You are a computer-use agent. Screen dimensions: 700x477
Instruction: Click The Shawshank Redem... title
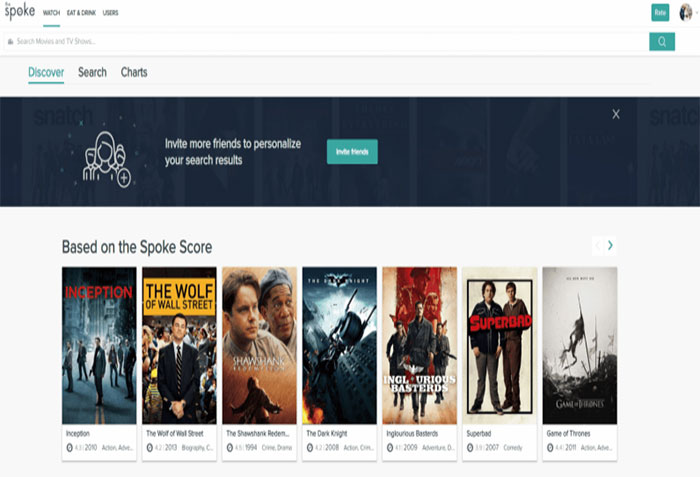(x=258, y=434)
